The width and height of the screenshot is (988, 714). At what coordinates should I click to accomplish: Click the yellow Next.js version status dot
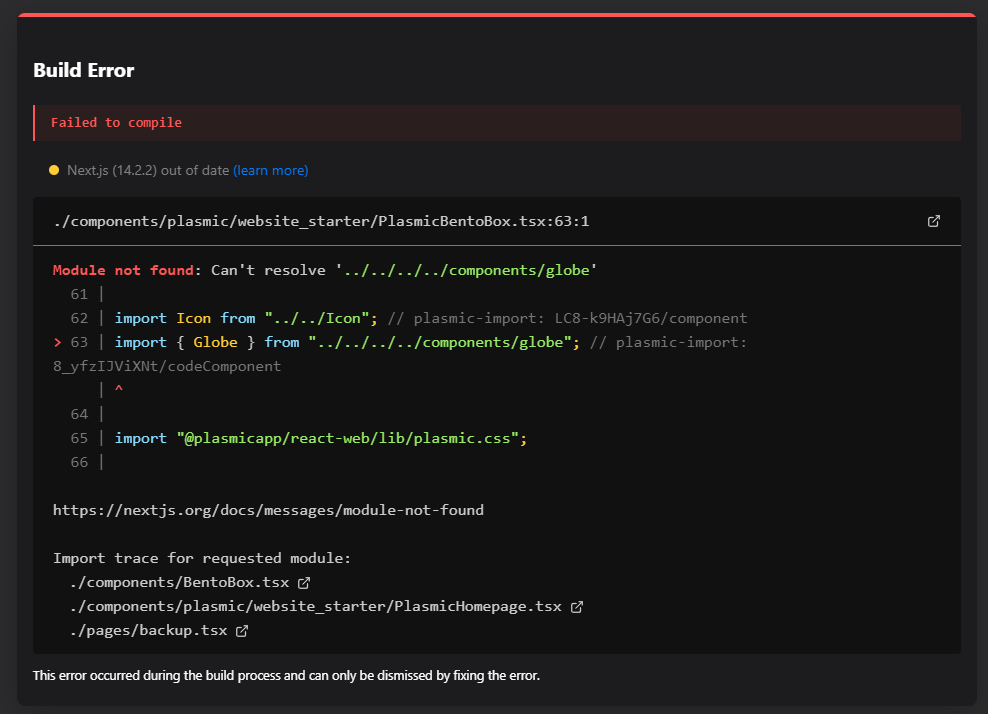pos(54,170)
